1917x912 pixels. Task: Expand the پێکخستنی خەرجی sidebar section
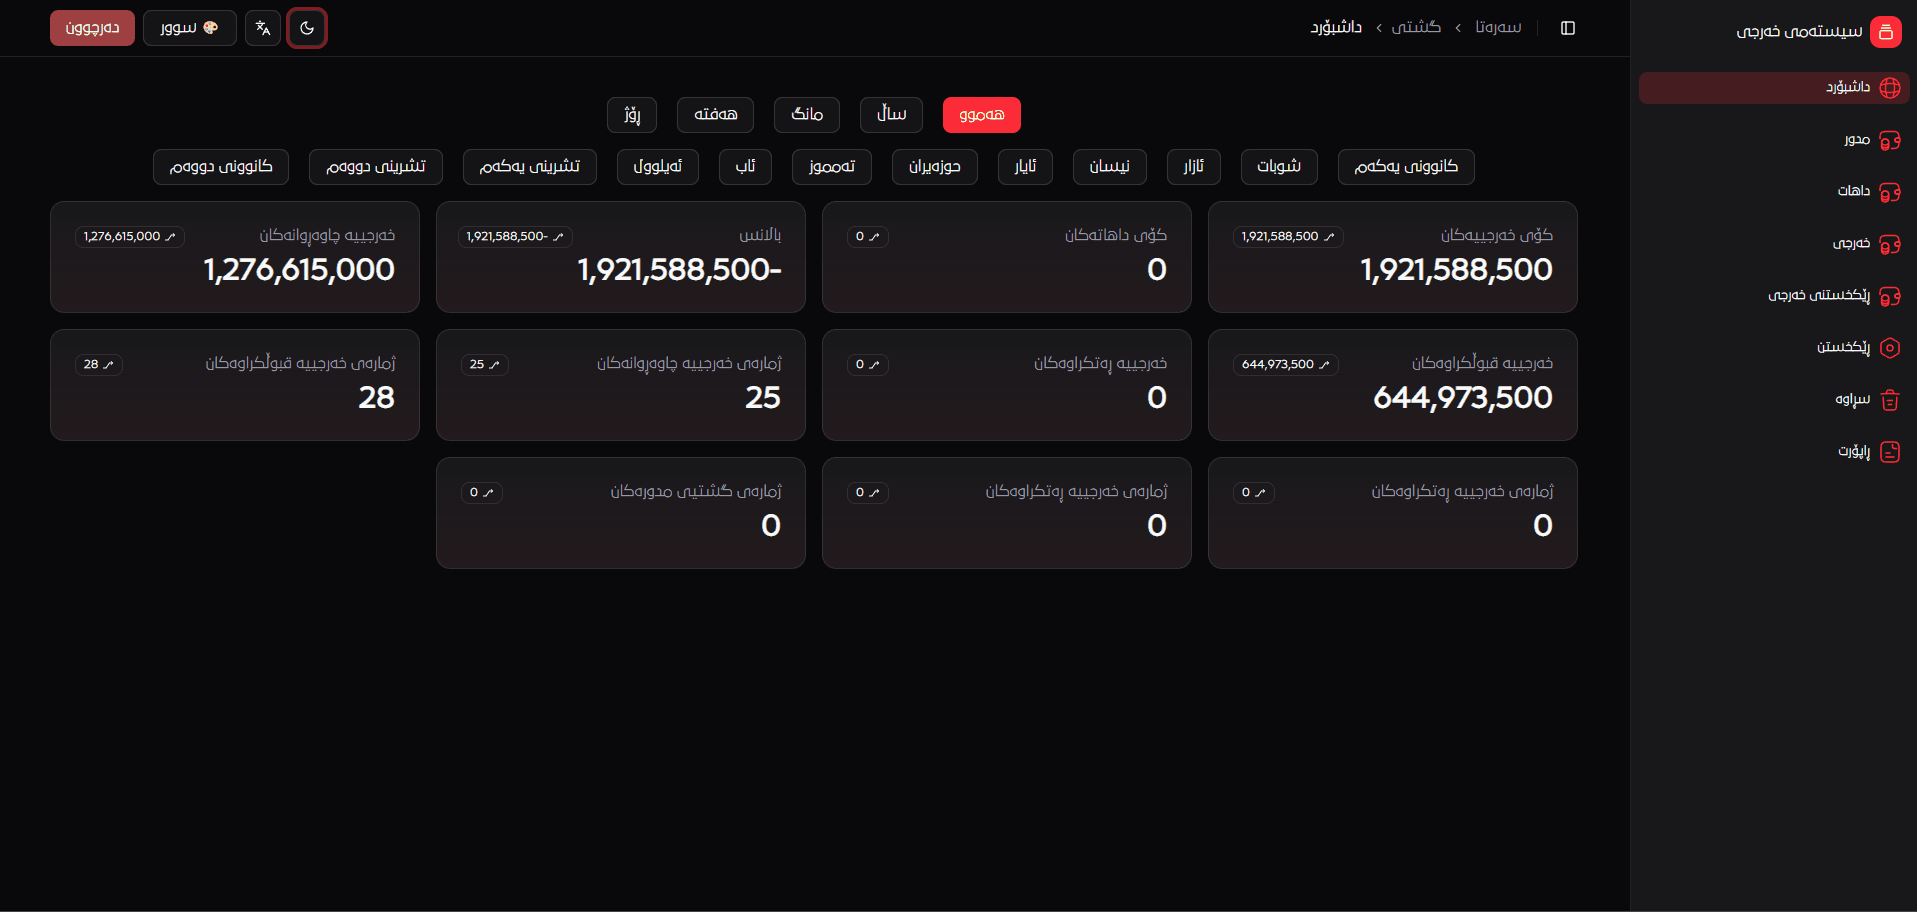point(1818,296)
